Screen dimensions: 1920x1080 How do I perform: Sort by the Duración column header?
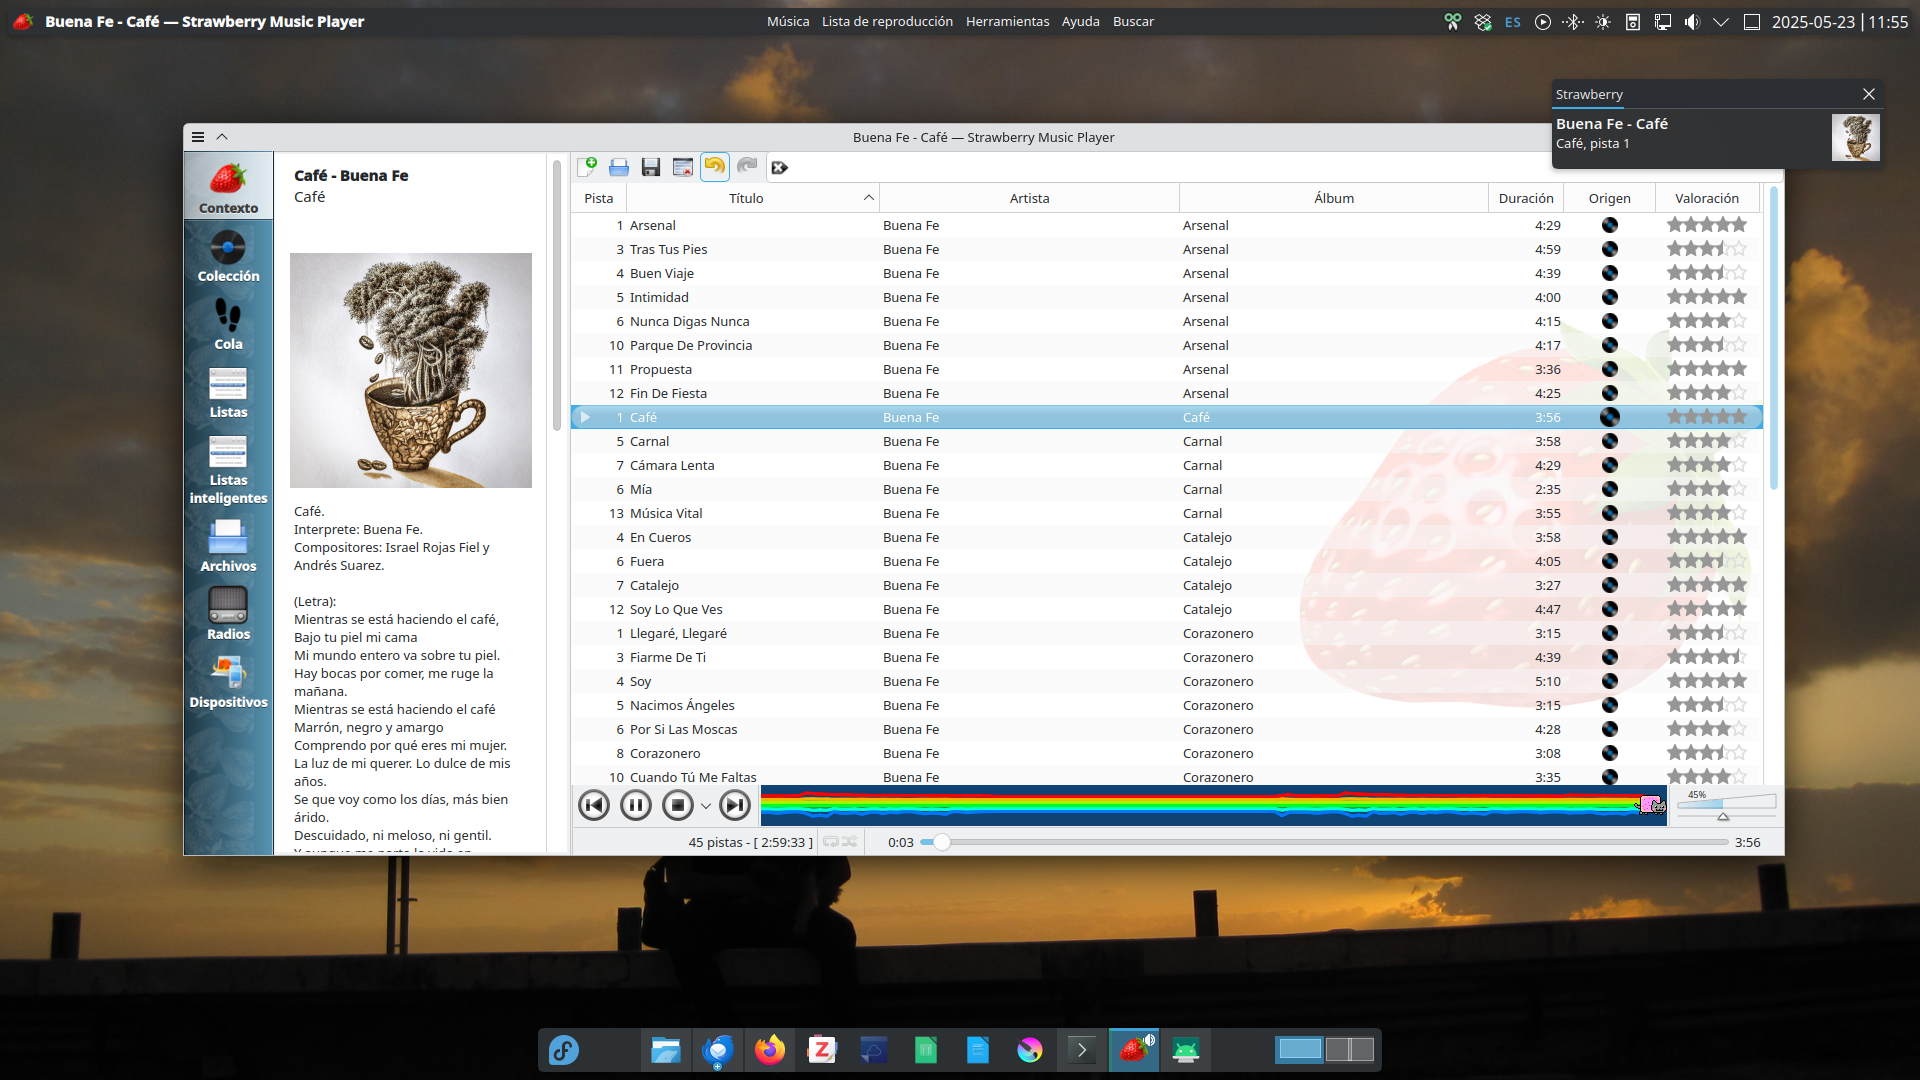point(1526,198)
